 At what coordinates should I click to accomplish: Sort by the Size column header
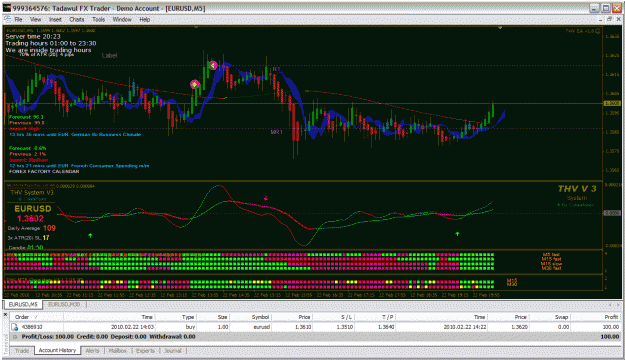213,317
